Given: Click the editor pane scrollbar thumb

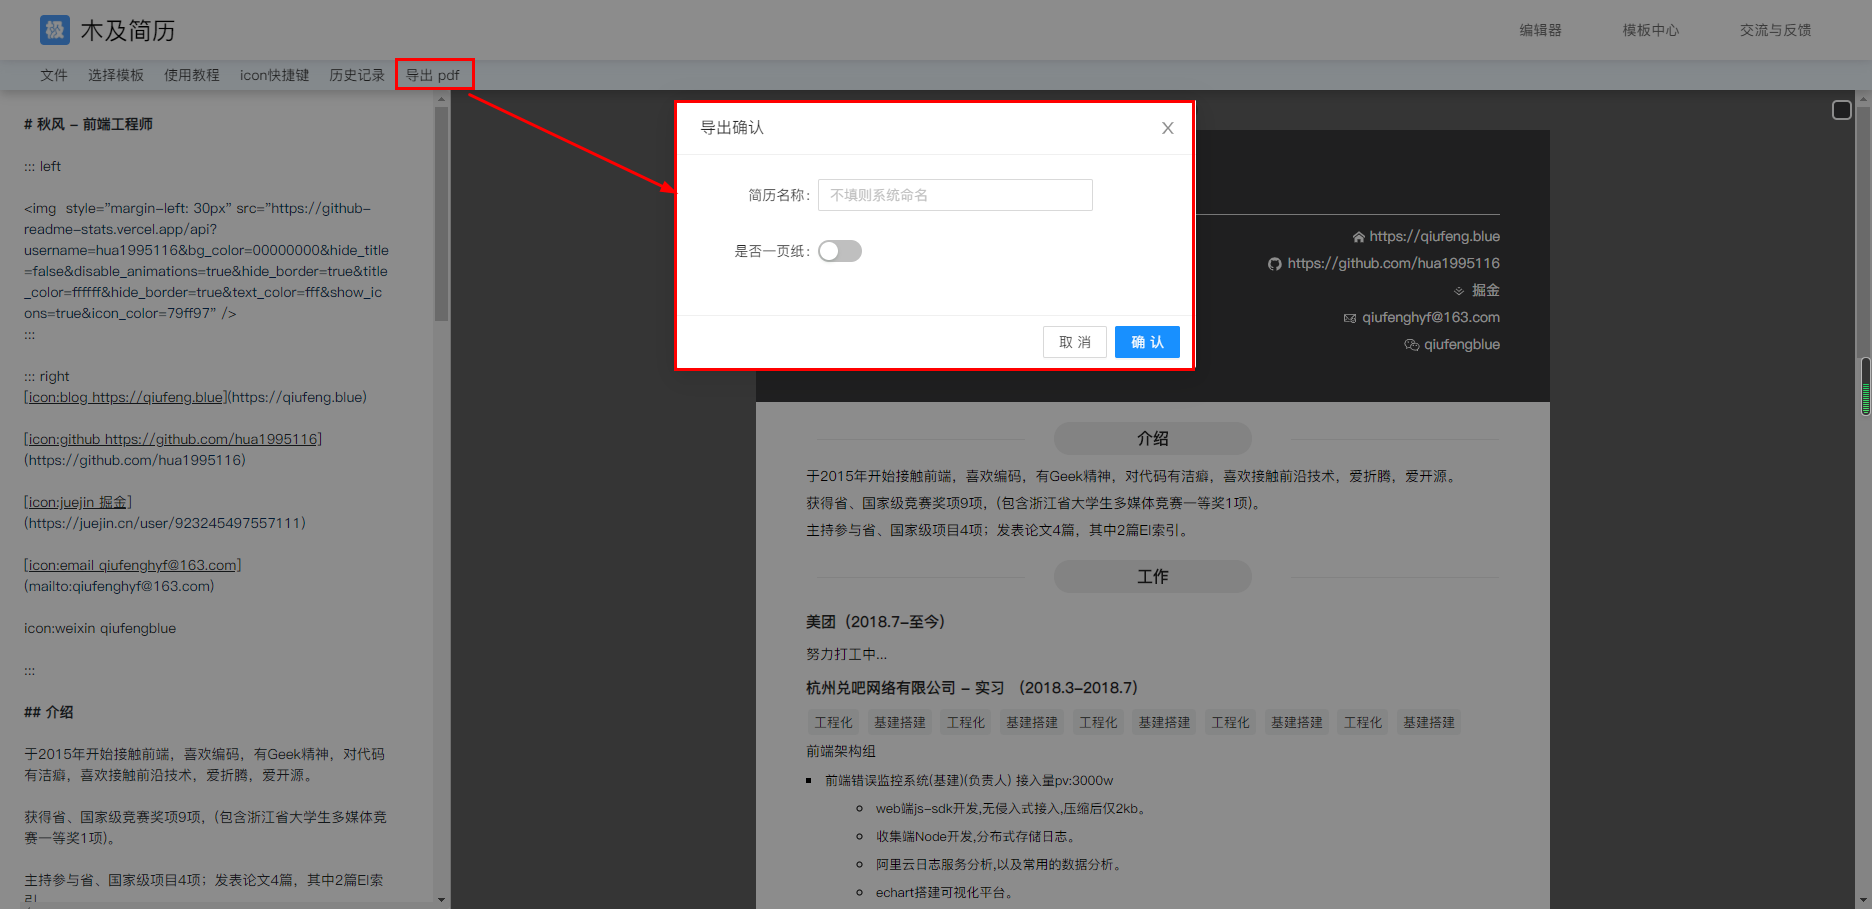Looking at the screenshot, I should 441,214.
